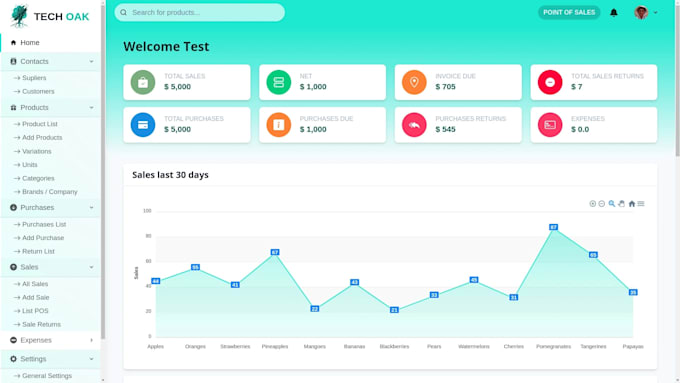Viewport: 680px width, 383px height.
Task: Click the Invoice Due pin icon
Action: (x=414, y=82)
